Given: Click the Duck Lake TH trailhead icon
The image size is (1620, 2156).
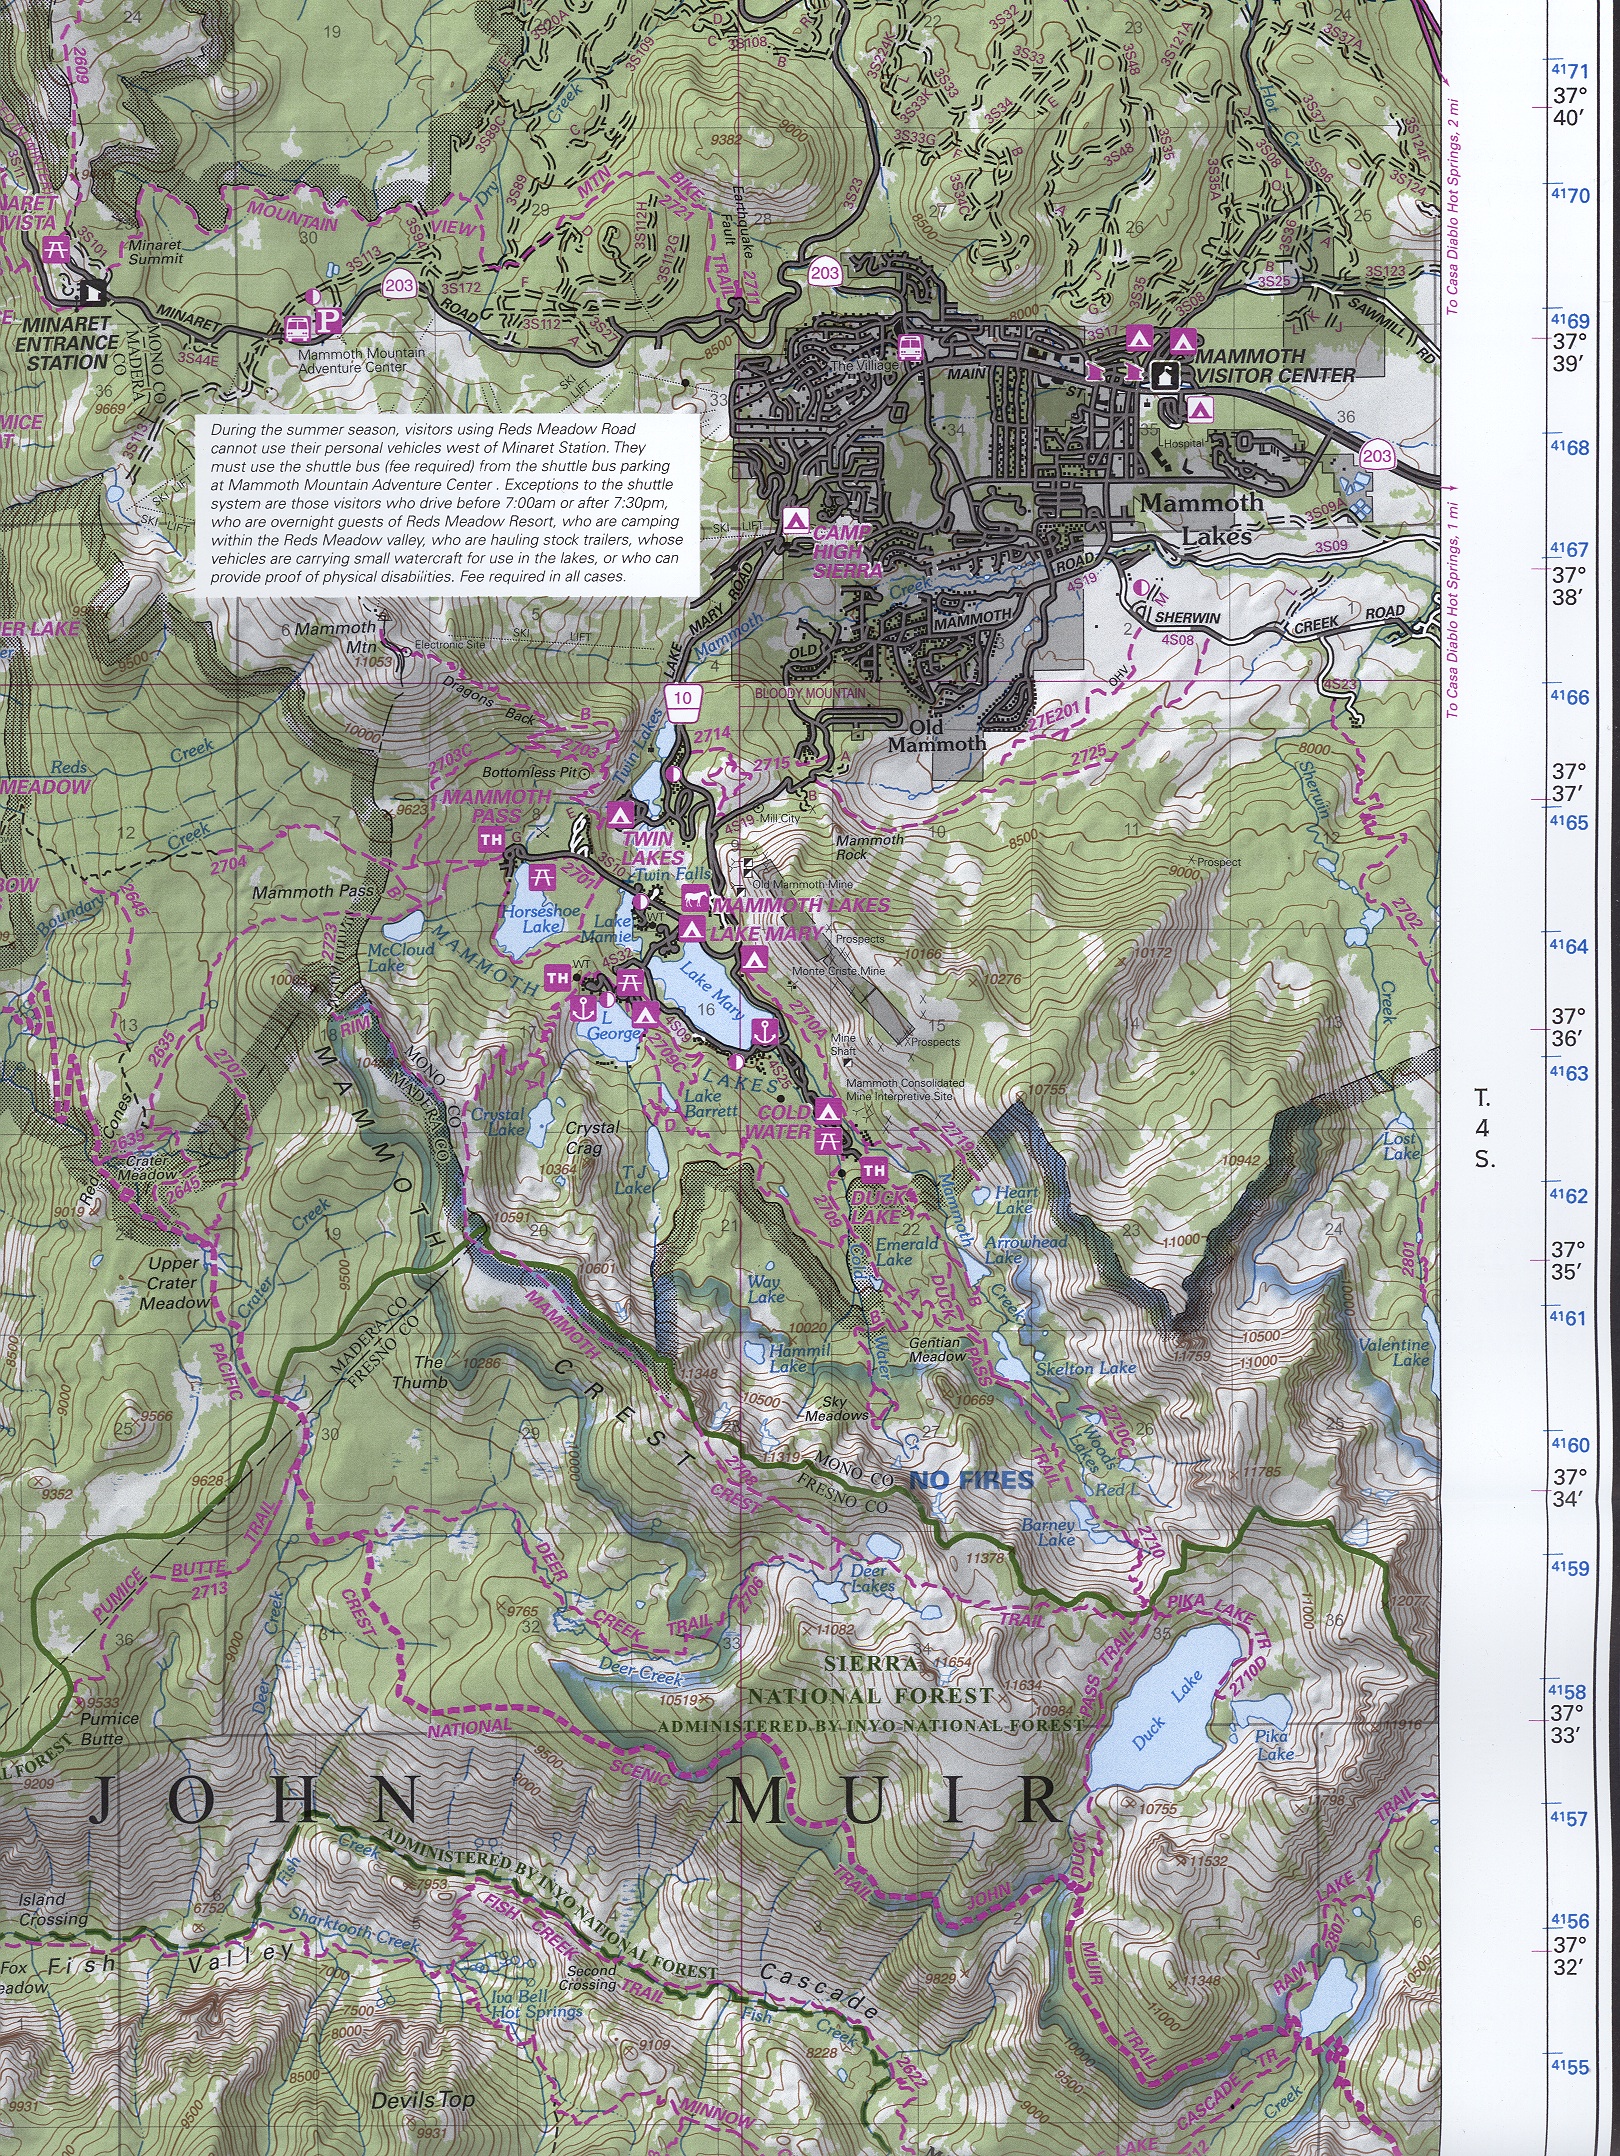Looking at the screenshot, I should pos(874,1170).
